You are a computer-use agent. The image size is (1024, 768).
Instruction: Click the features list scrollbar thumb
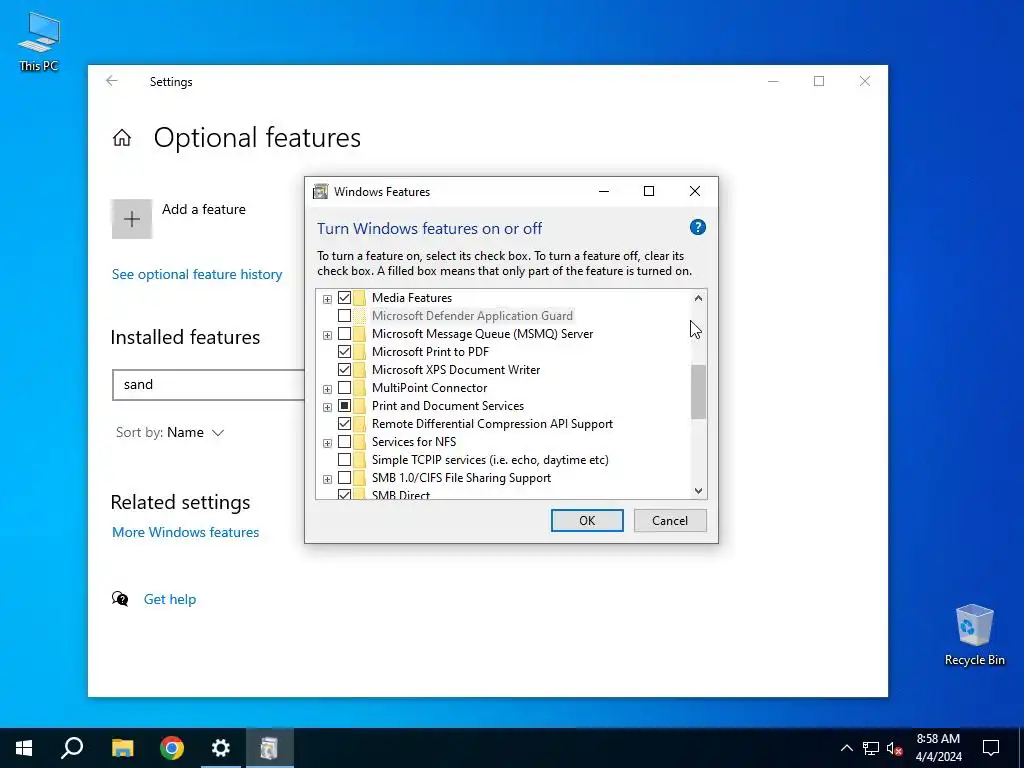pyautogui.click(x=698, y=392)
